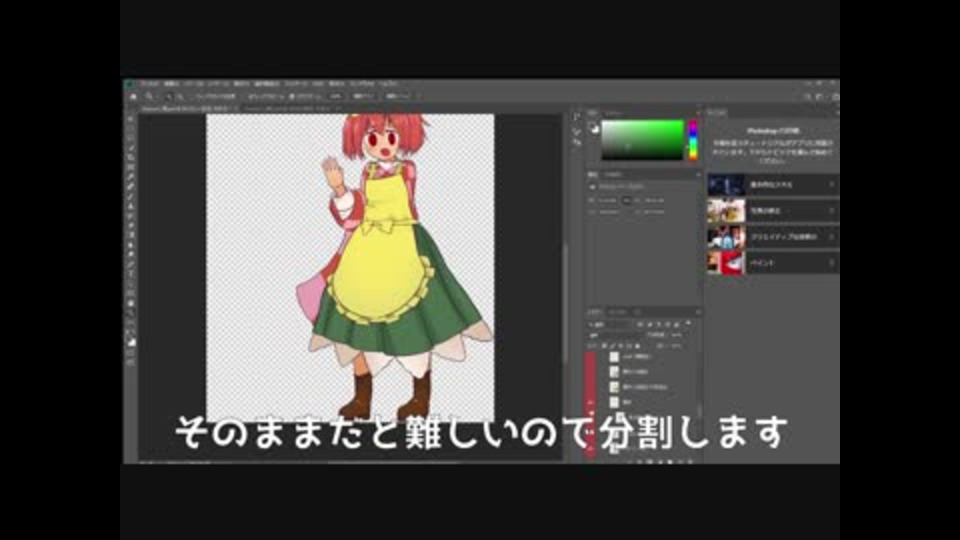
Task: Click the dark blue thumbnail of the first learn card
Action: [x=726, y=184]
